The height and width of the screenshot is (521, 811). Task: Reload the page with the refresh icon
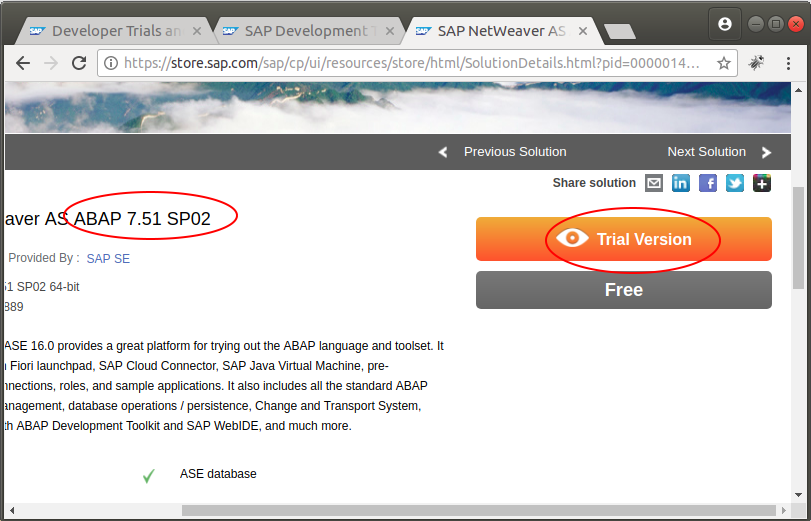point(79,63)
